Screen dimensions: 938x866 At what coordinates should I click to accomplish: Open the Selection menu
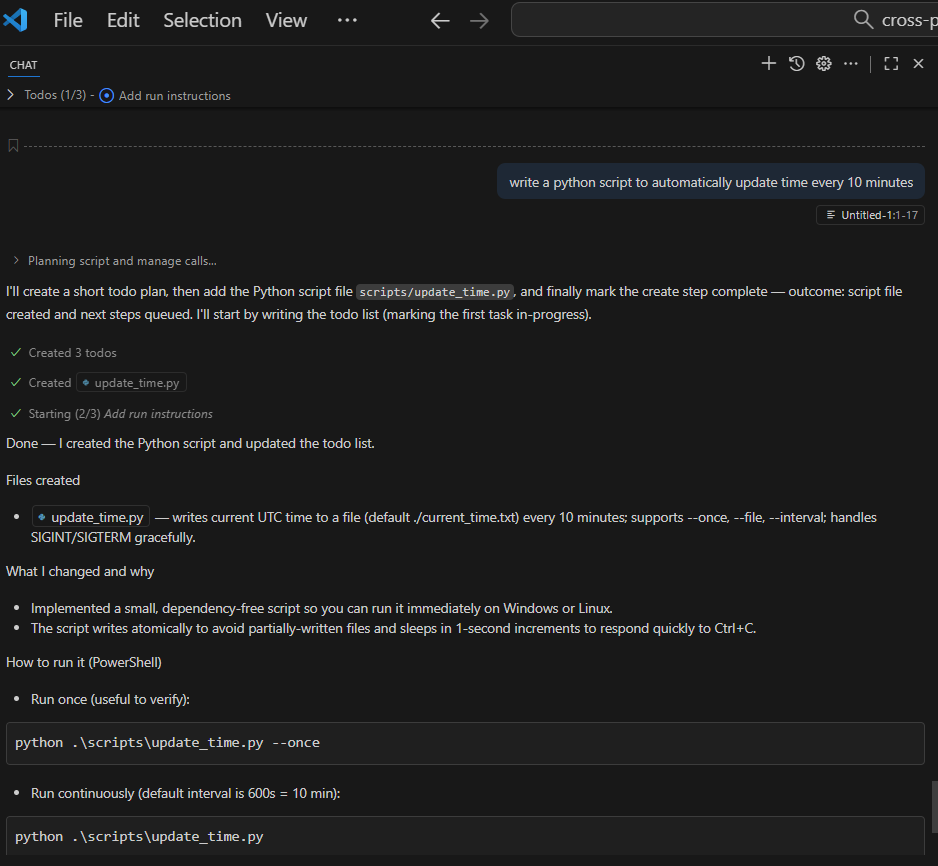tap(202, 20)
